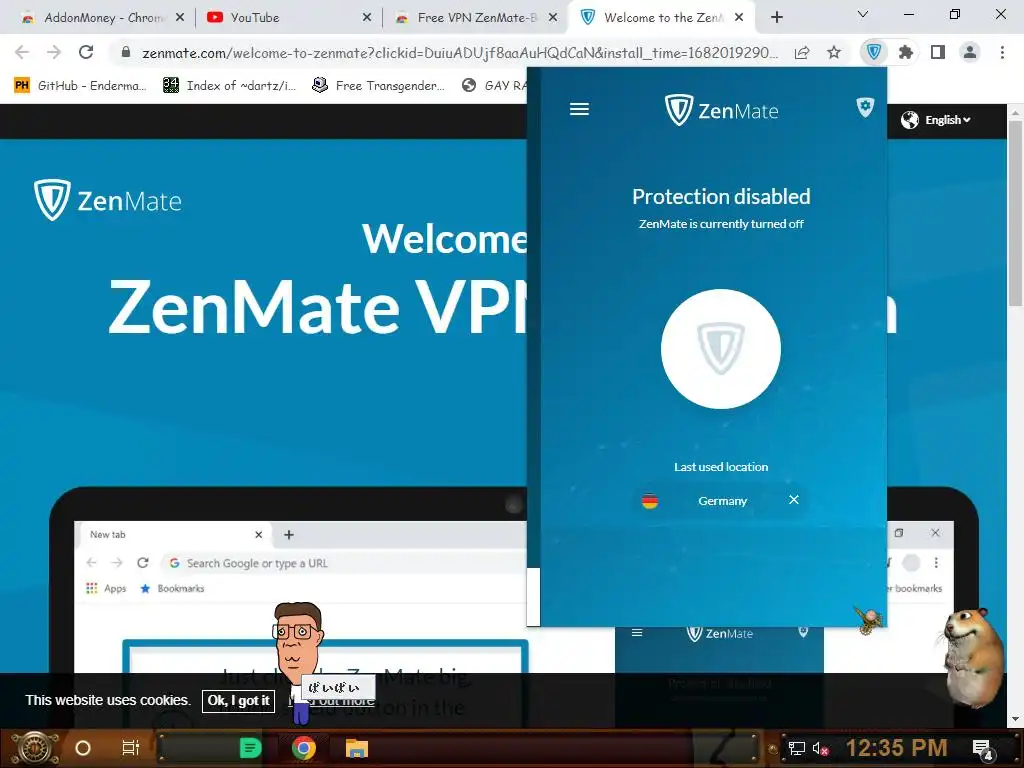
Task: Open ZenMate extension icon in Chrome toolbar
Action: [x=874, y=52]
